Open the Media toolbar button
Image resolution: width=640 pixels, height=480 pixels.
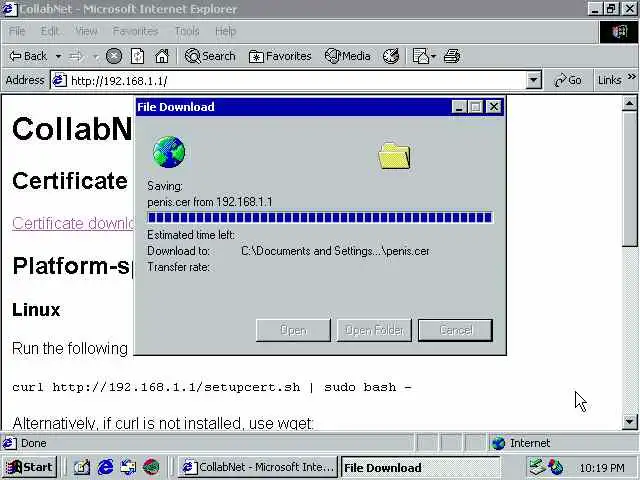pos(347,56)
